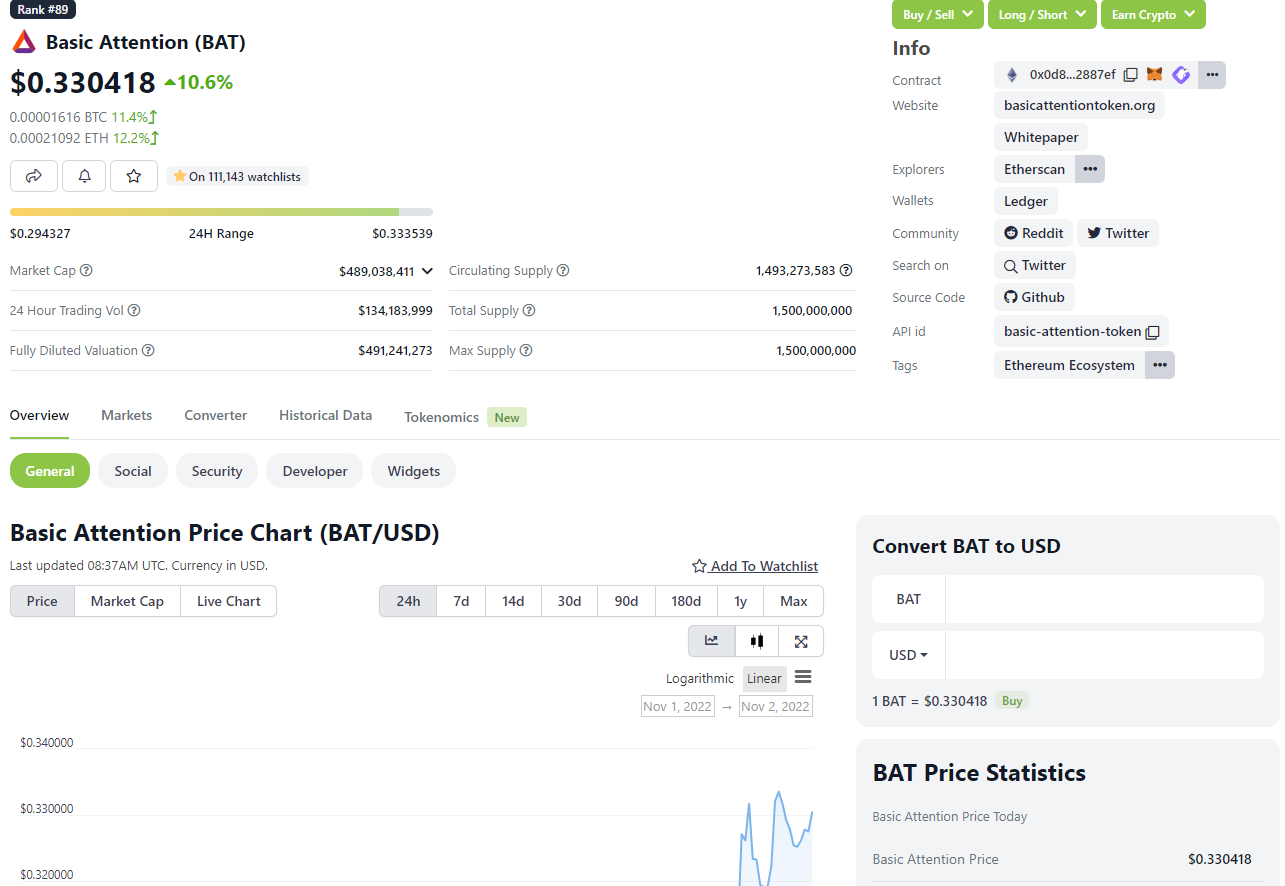Select Logarithmic chart scale
Screen dimensions: 1285x886
[x=700, y=679]
